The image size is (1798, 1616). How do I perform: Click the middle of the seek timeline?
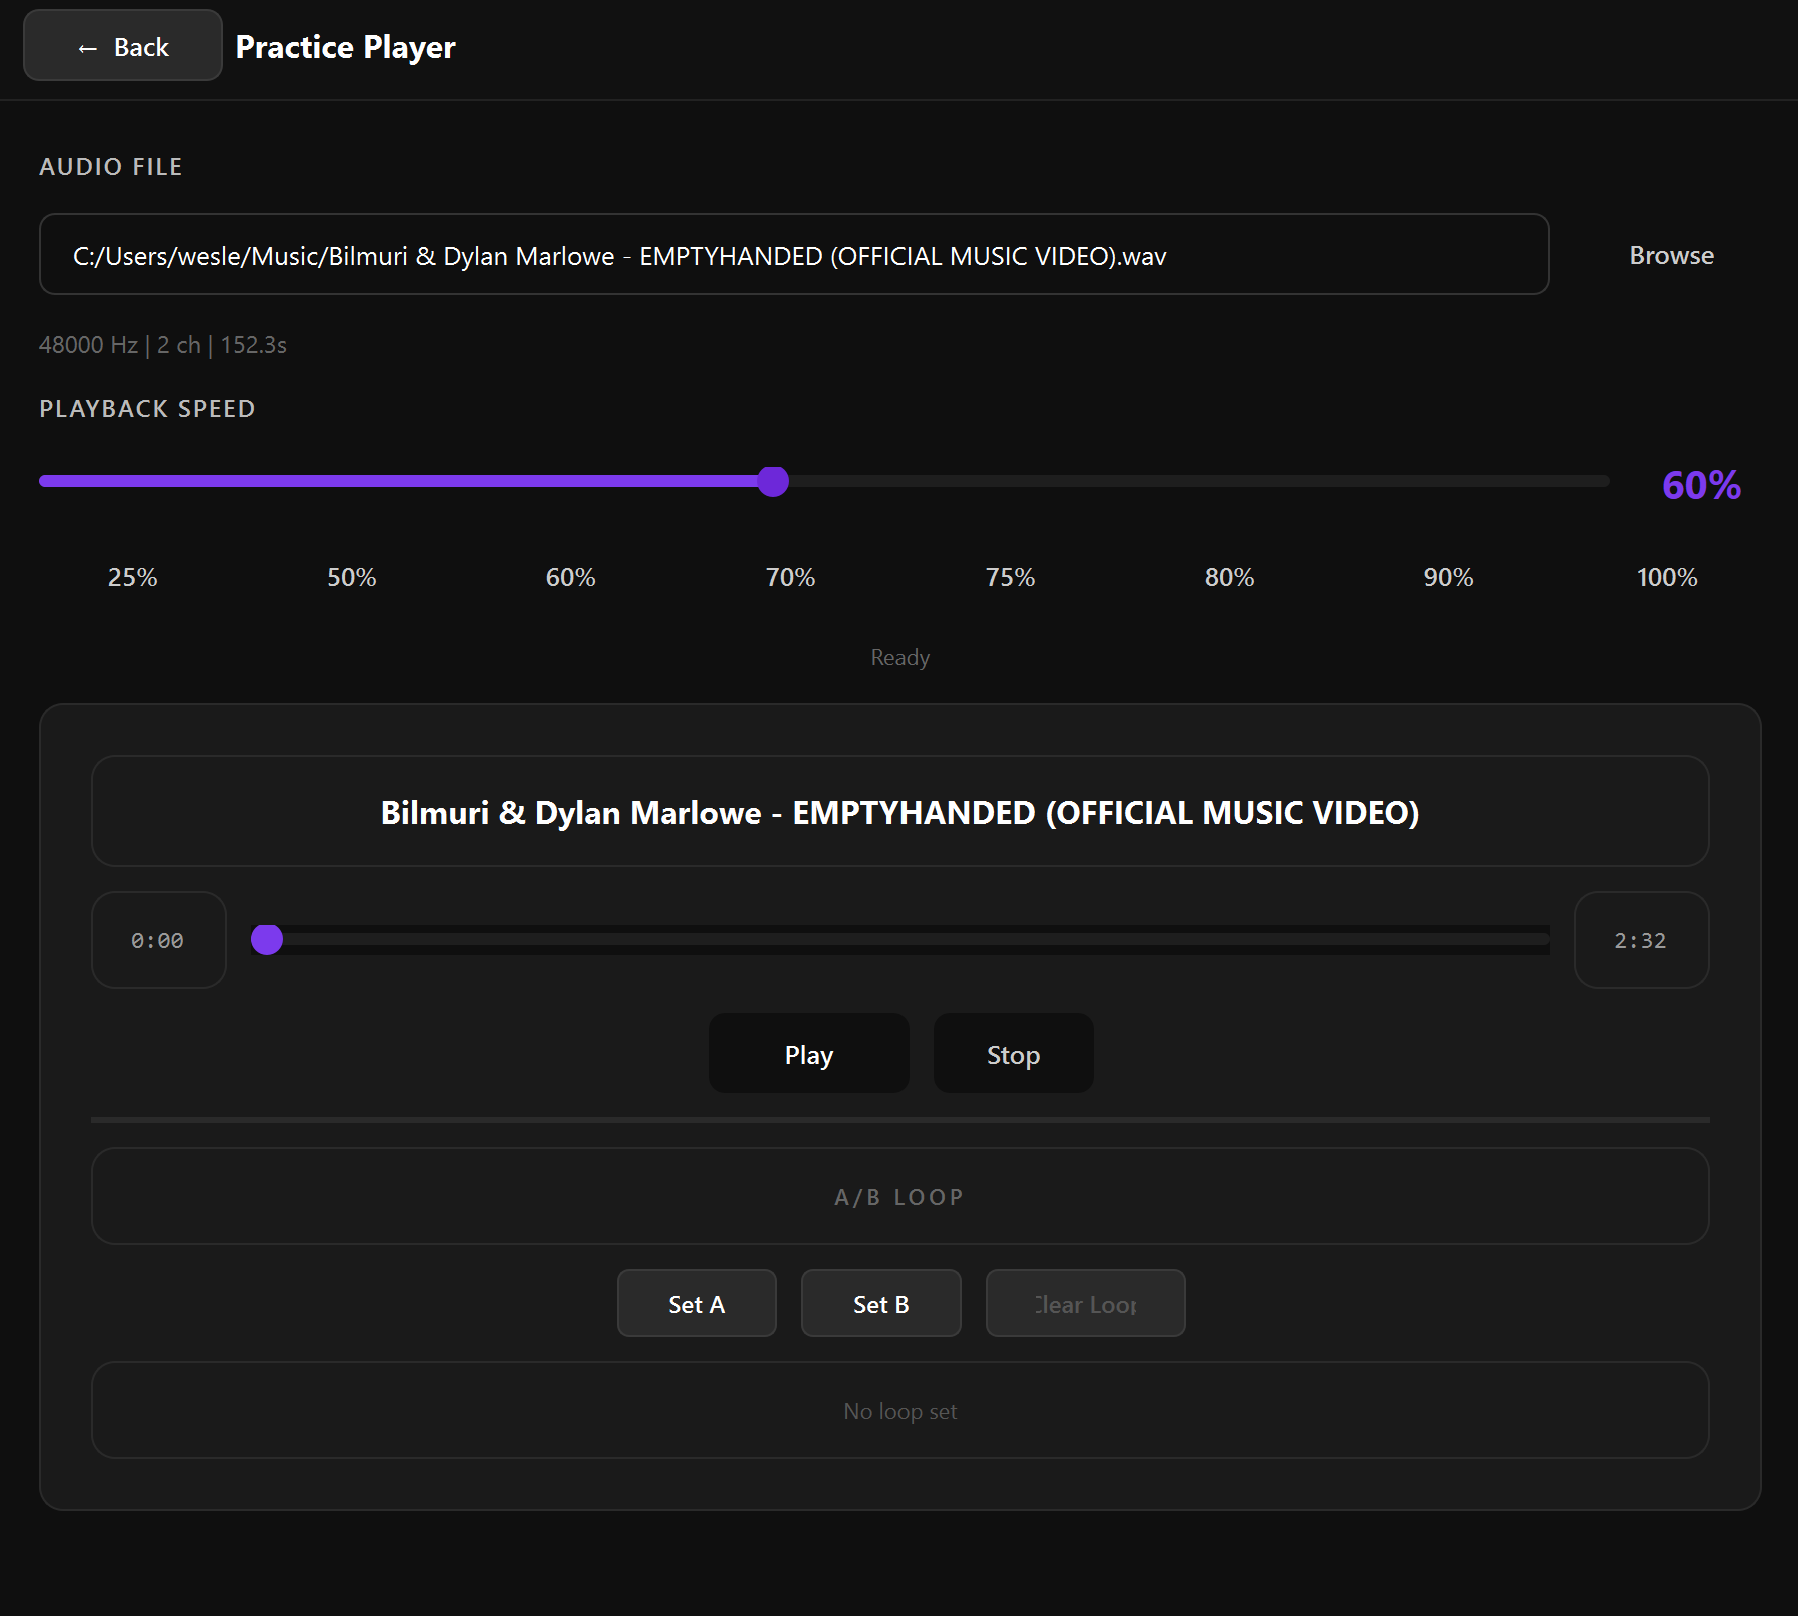[x=900, y=940]
